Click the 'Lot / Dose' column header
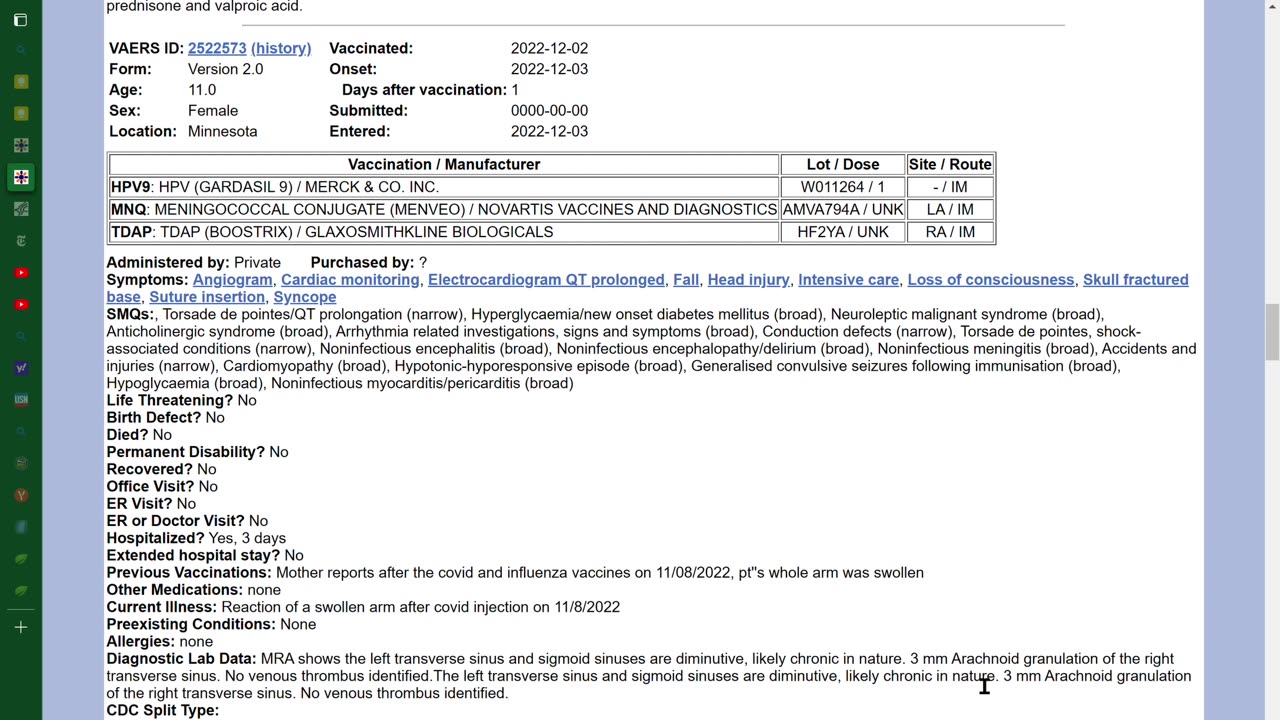The height and width of the screenshot is (720, 1280). 843,164
